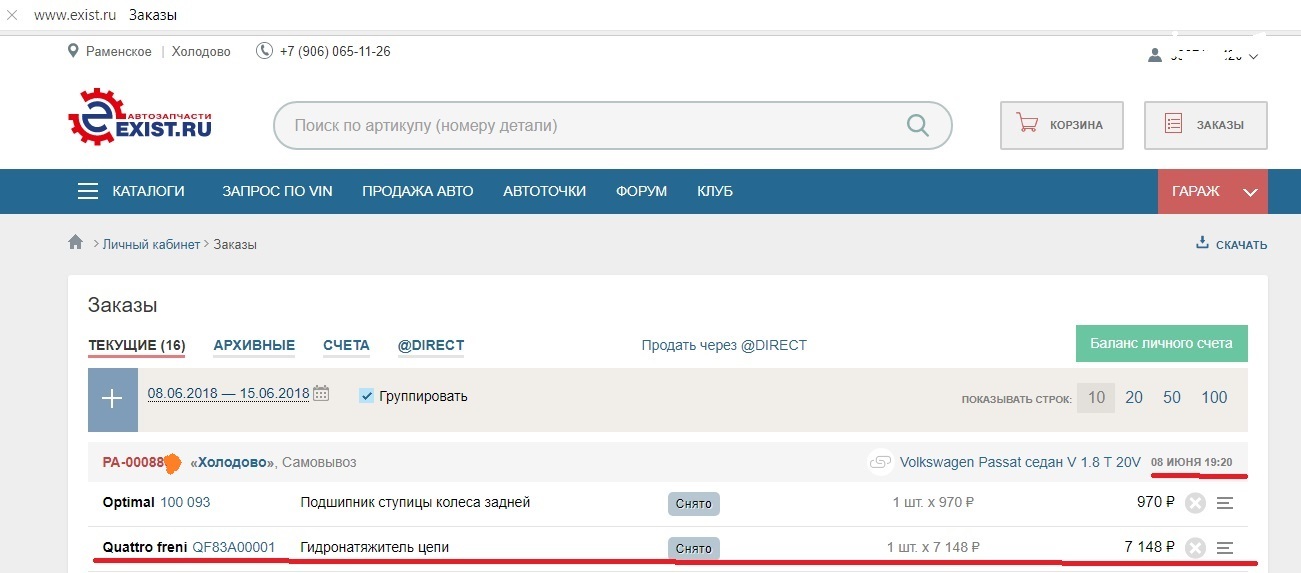Click the Холодово location in header
Screen dimensions: 1301x573
(201, 51)
